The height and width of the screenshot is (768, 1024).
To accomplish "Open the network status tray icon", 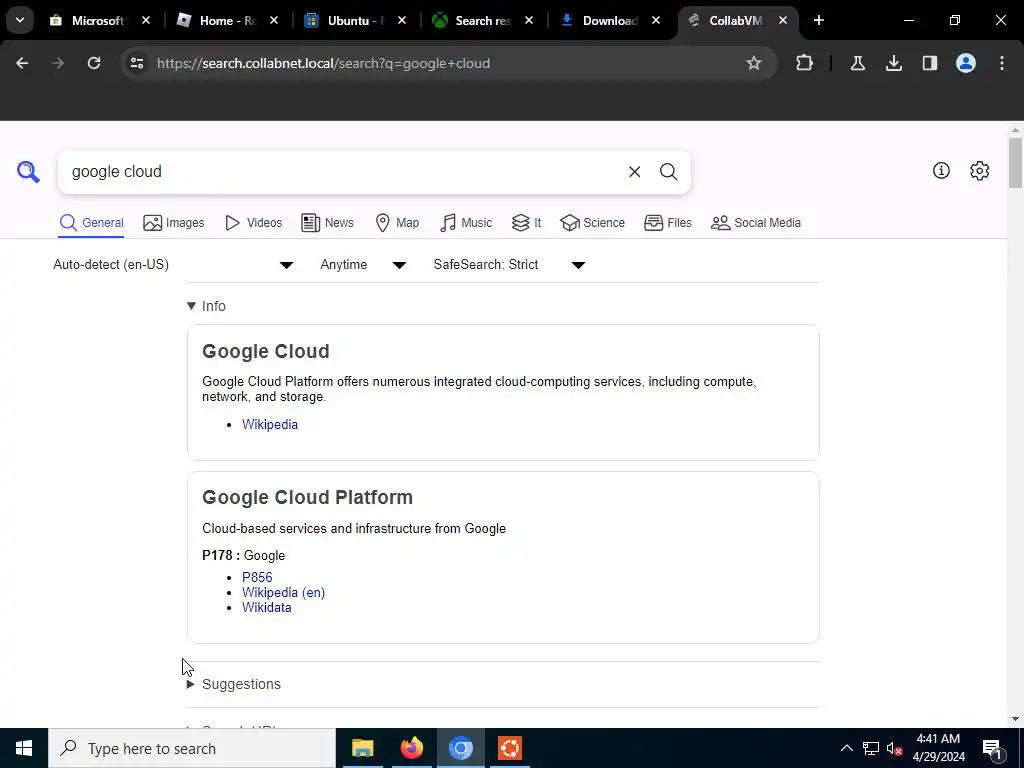I will pyautogui.click(x=871, y=748).
